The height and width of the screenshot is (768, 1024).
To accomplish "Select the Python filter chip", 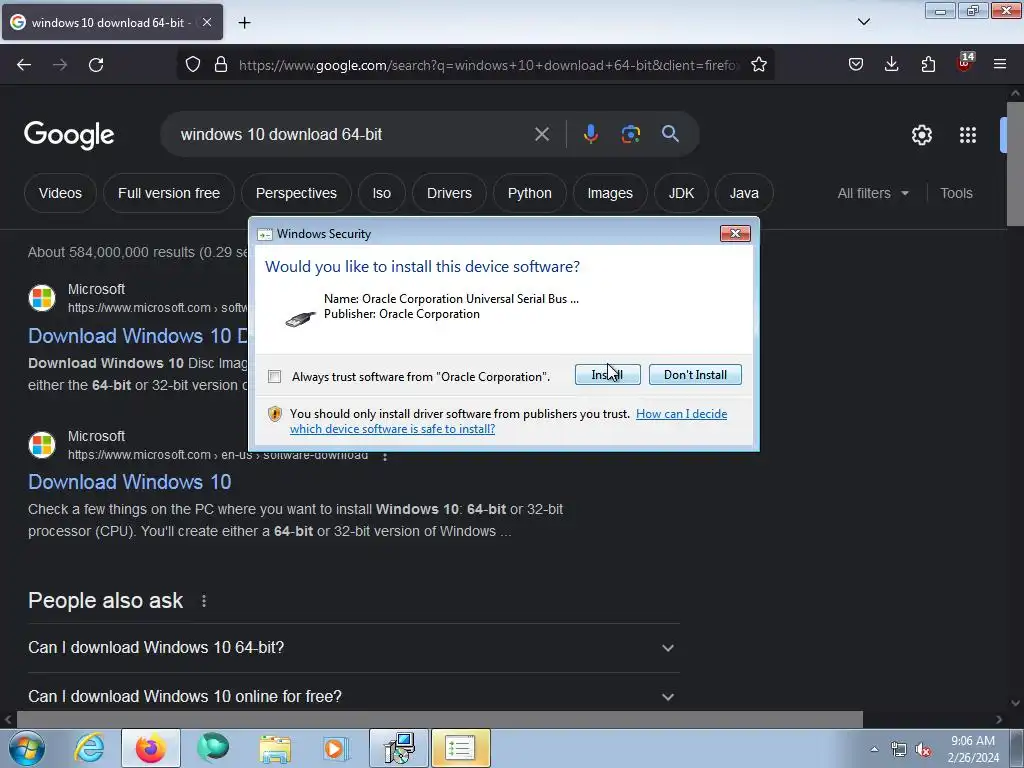I will pos(529,193).
